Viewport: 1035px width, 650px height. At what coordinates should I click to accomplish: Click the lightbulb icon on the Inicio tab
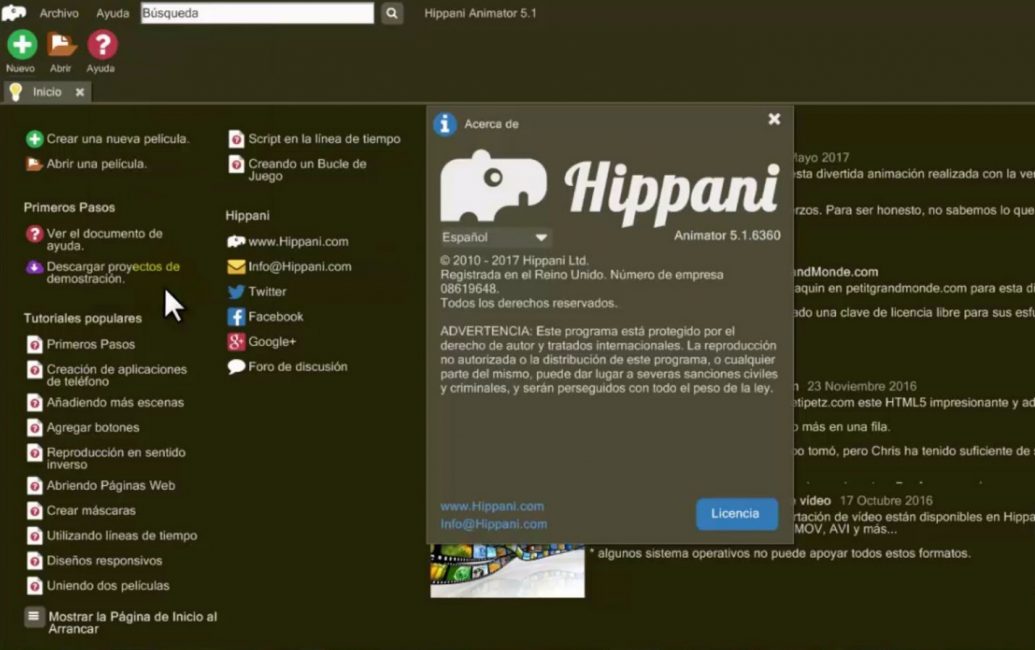[x=15, y=92]
